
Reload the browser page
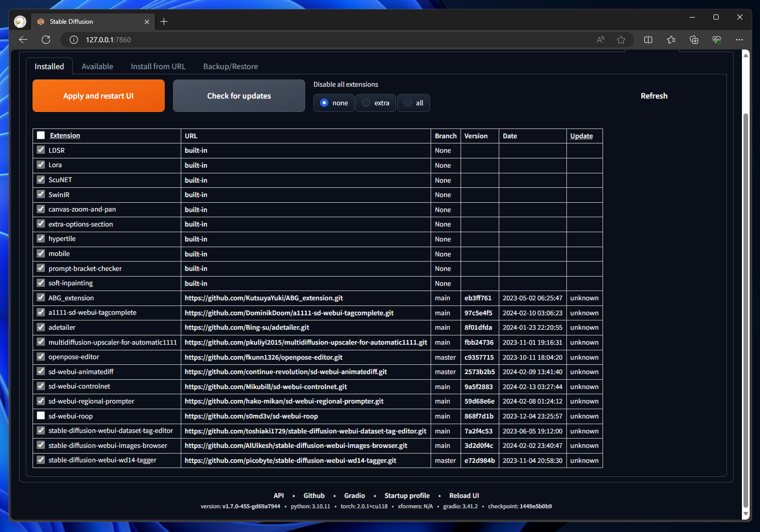coord(46,40)
